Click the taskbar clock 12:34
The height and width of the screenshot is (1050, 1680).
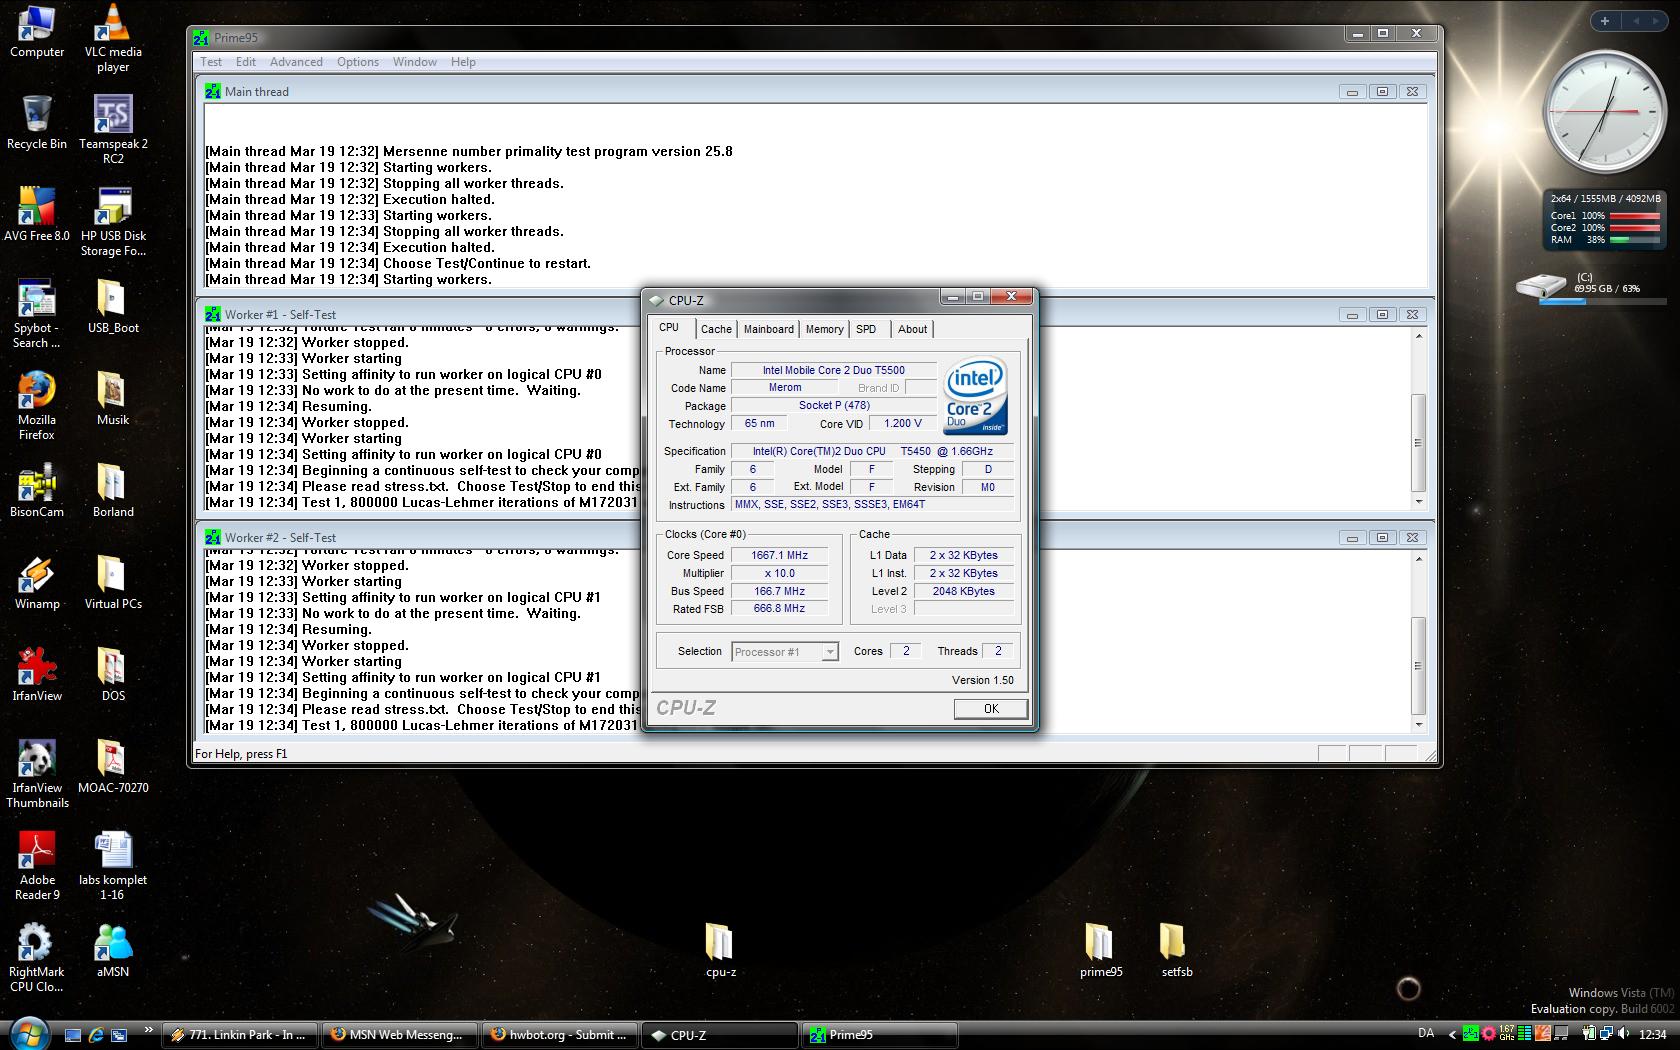click(x=1653, y=1034)
